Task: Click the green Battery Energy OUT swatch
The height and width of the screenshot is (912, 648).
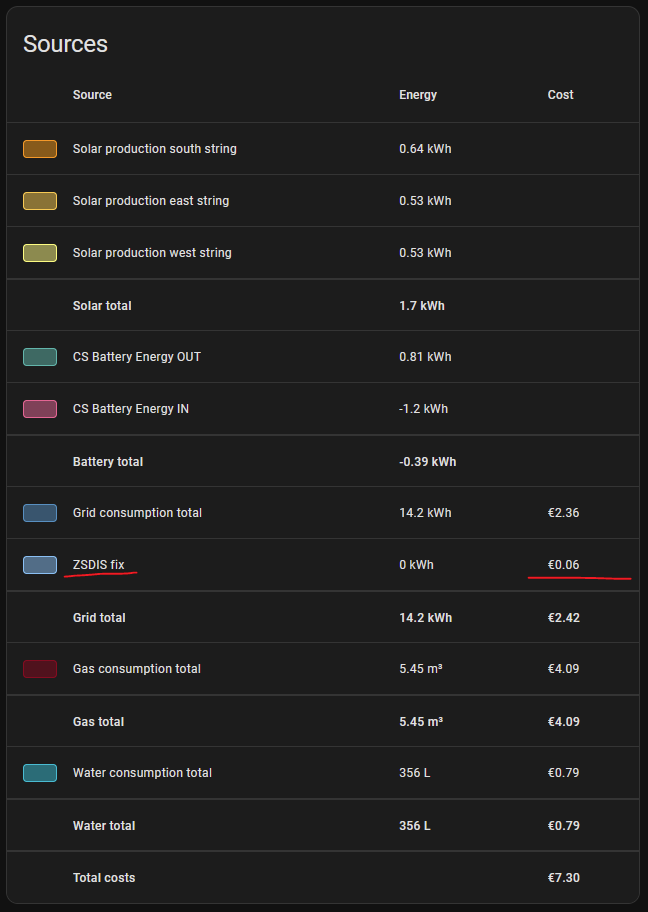Action: click(40, 357)
